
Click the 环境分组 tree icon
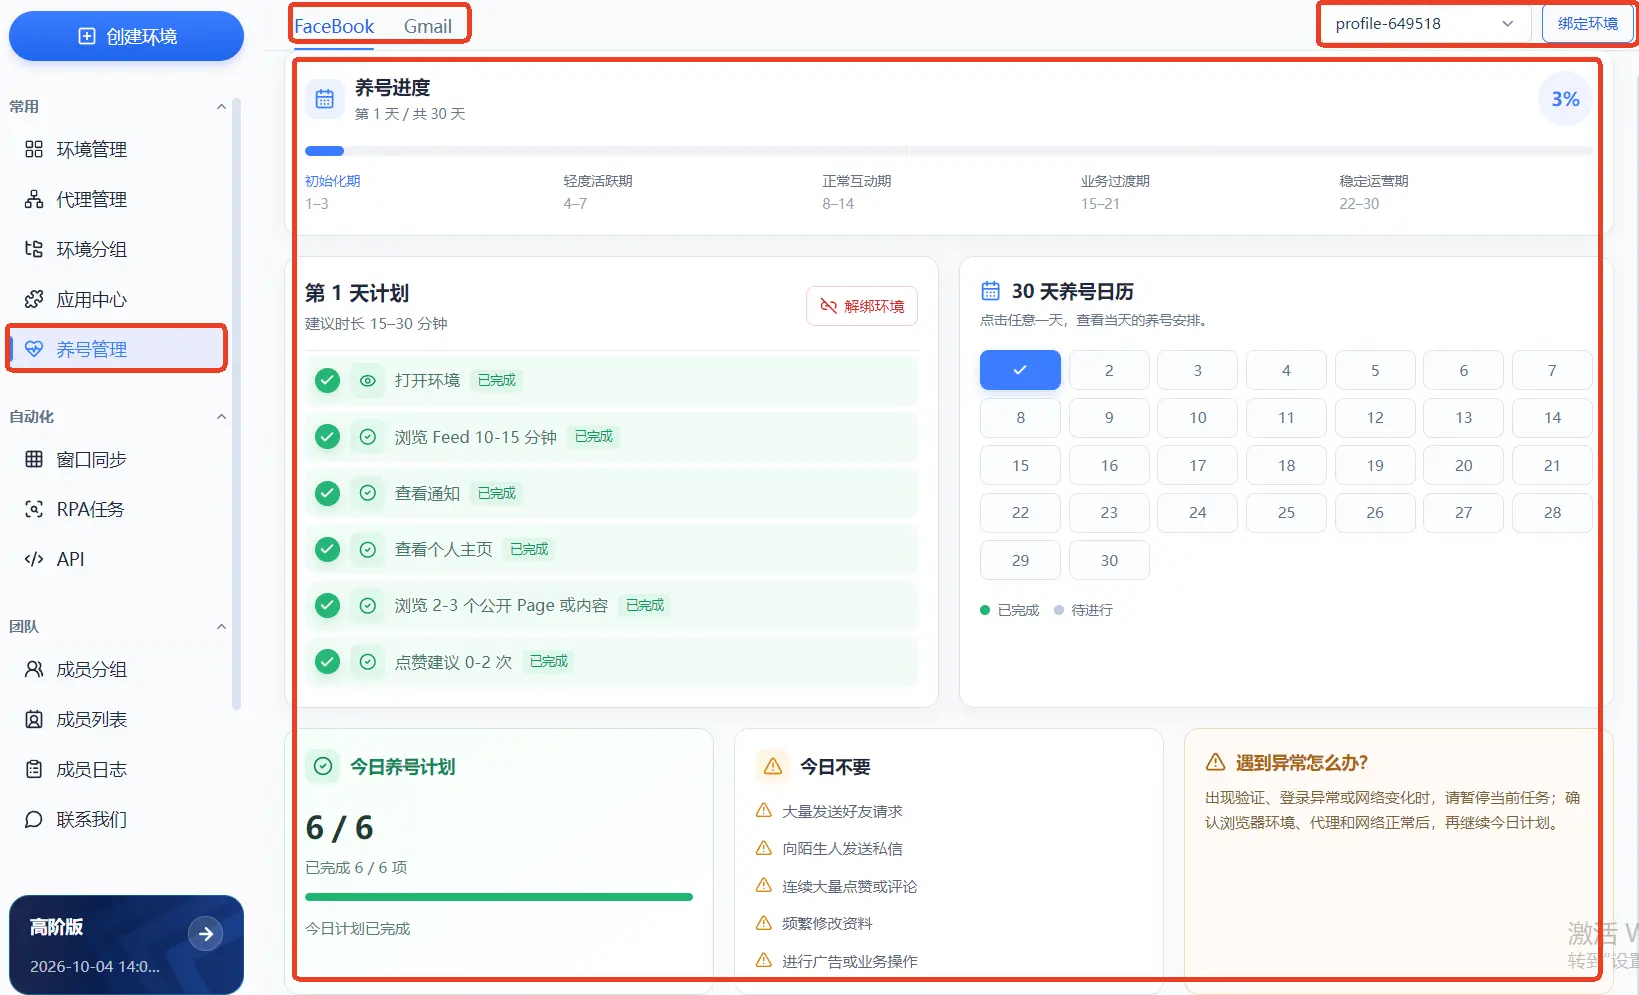tap(34, 249)
